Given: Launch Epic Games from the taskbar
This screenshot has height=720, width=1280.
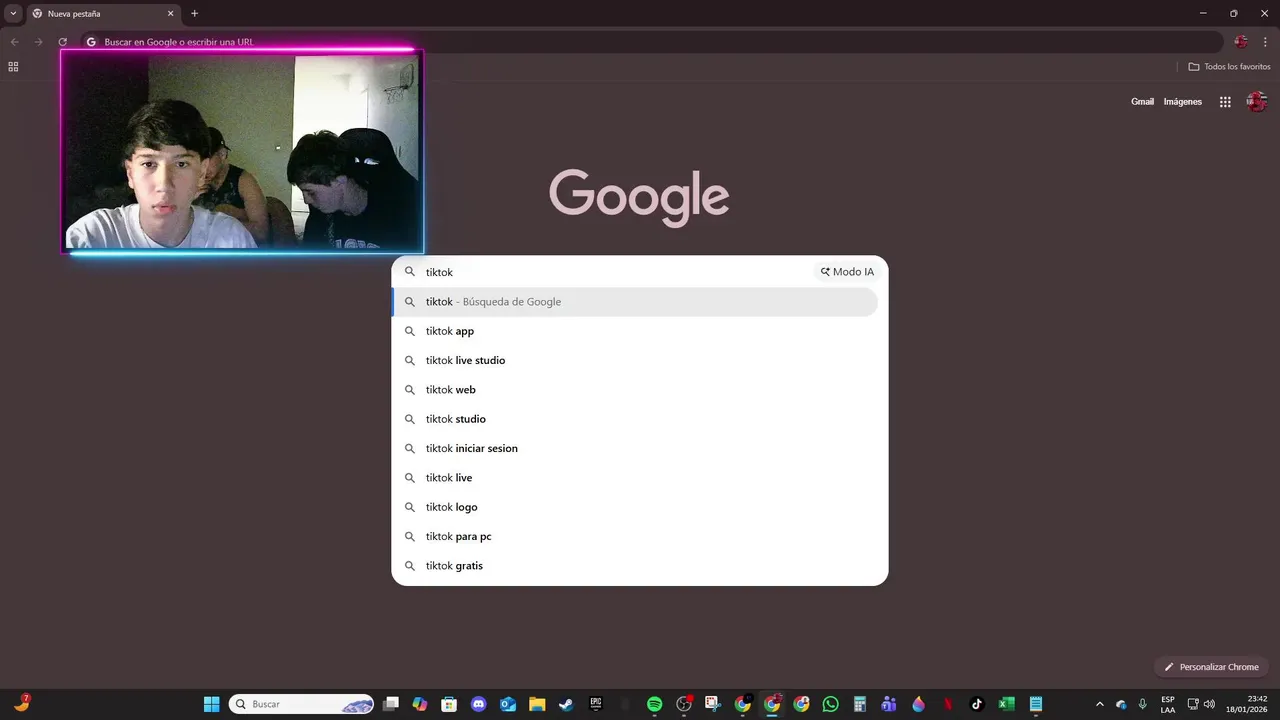Looking at the screenshot, I should (596, 704).
